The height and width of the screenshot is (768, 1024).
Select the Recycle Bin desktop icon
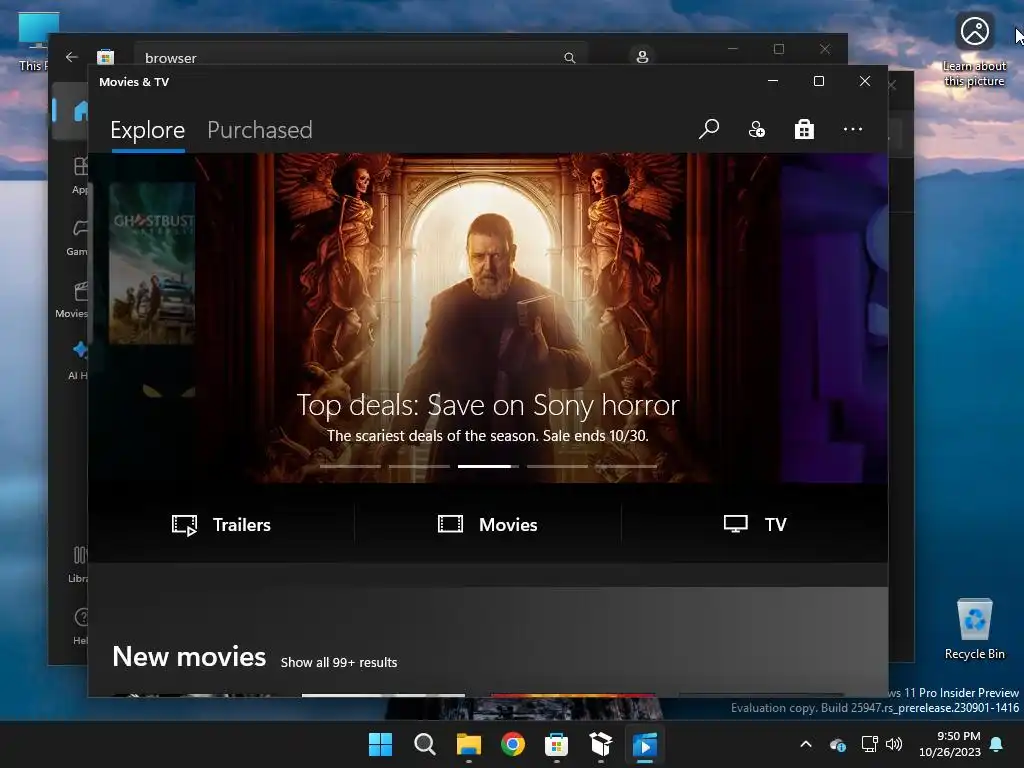click(974, 629)
